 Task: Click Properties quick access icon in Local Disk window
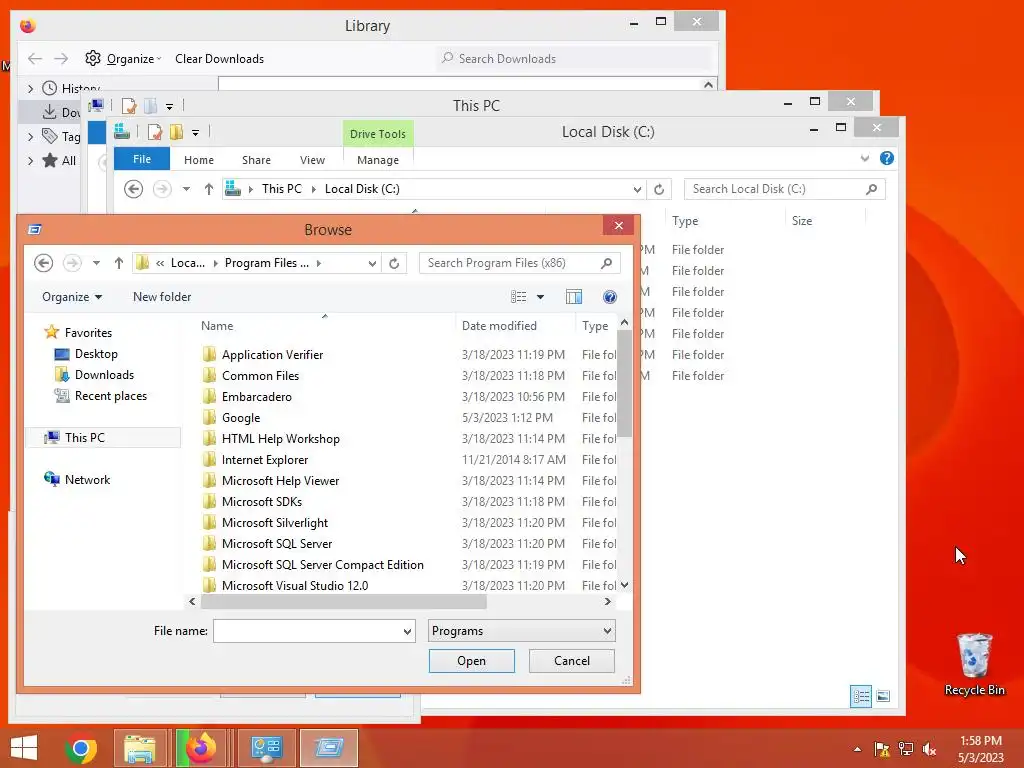point(155,133)
